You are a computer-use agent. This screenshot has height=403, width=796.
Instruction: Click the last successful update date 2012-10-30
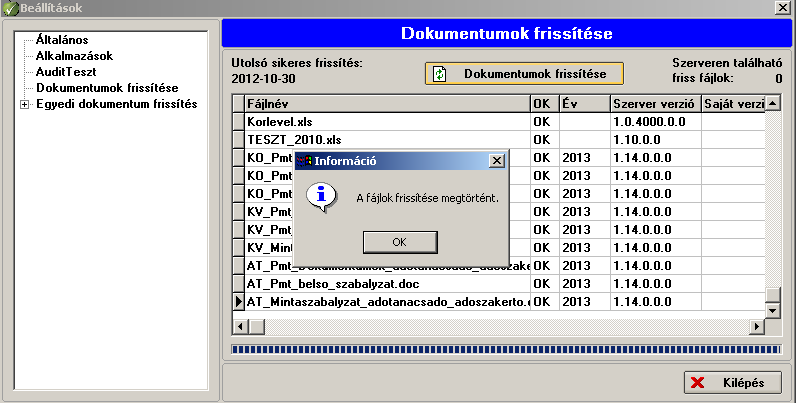coord(263,79)
